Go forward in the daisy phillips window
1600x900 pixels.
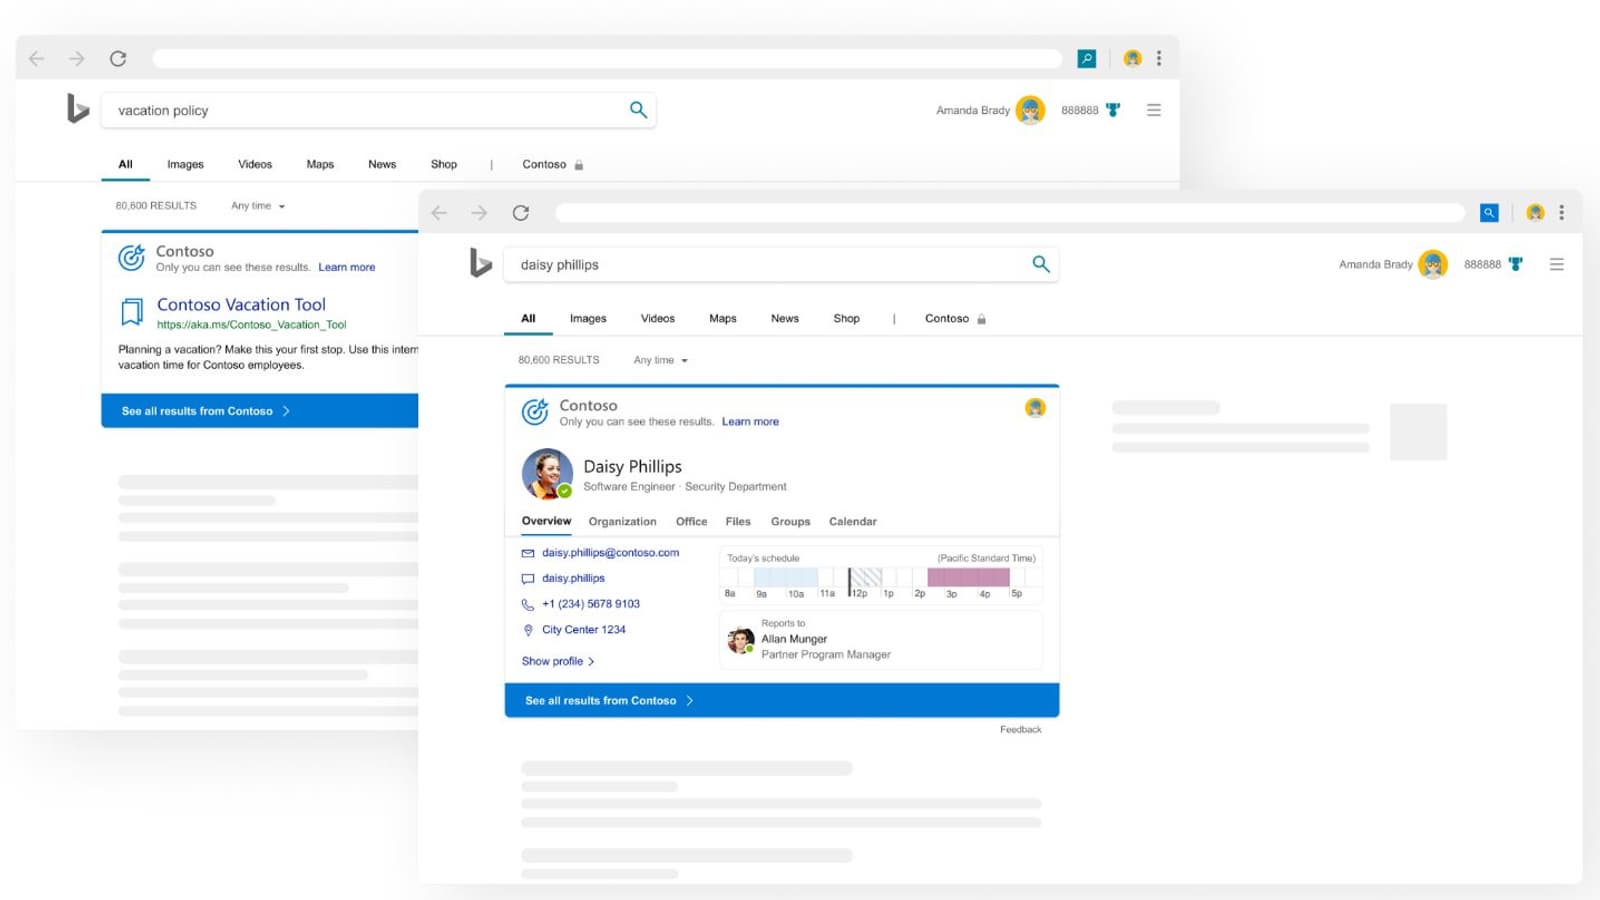point(479,213)
